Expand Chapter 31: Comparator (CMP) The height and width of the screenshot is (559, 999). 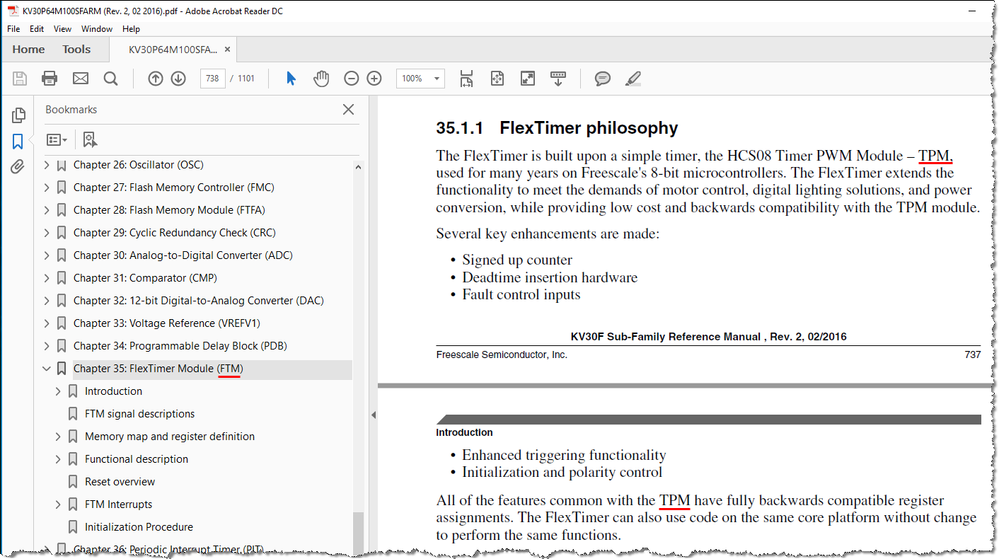click(x=47, y=278)
